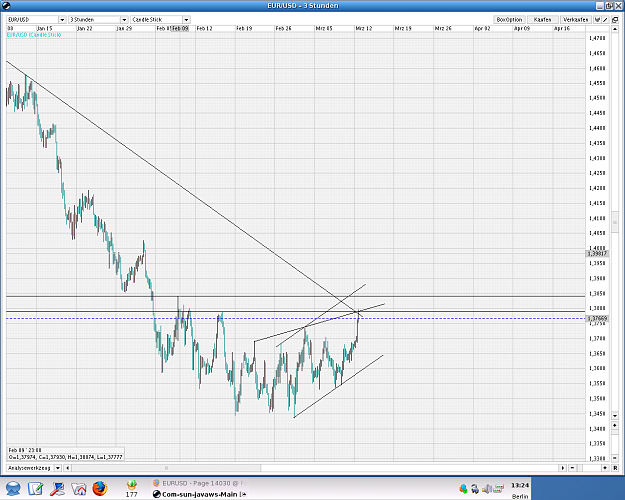
Task: Click the vertical scrollbar thumb on right edge
Action: coord(615,222)
